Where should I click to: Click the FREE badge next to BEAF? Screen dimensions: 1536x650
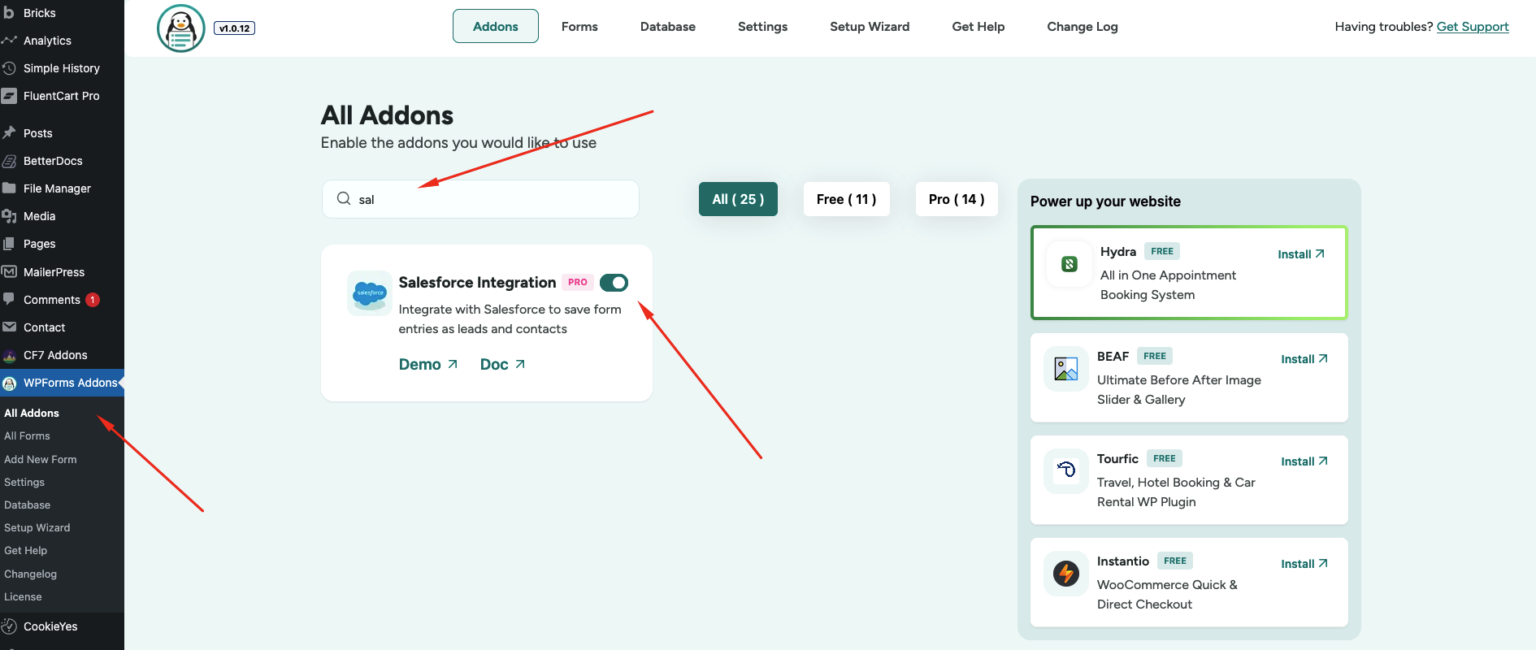(x=1154, y=356)
